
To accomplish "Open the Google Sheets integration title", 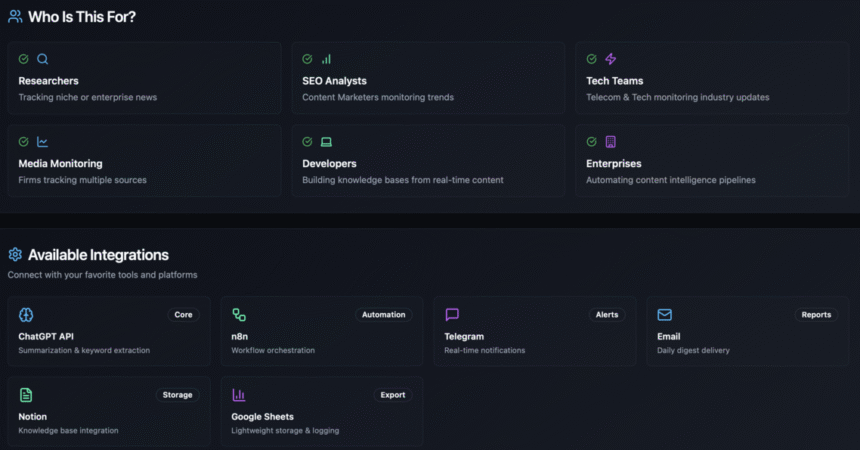I will tap(262, 417).
